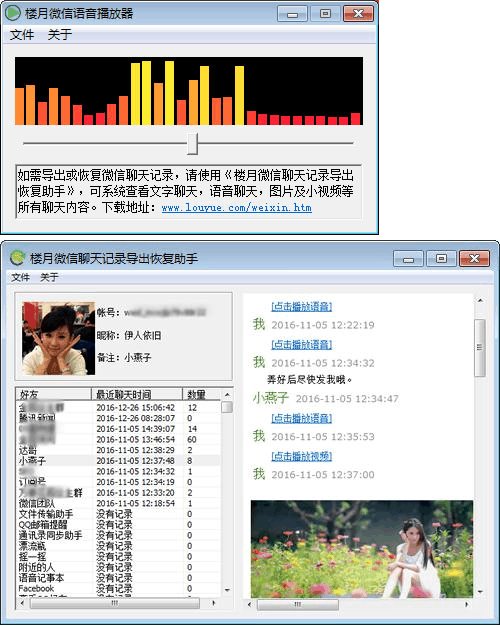Click the chat panel horizontal scrollbar thumb
The height and width of the screenshot is (630, 500).
(298, 604)
